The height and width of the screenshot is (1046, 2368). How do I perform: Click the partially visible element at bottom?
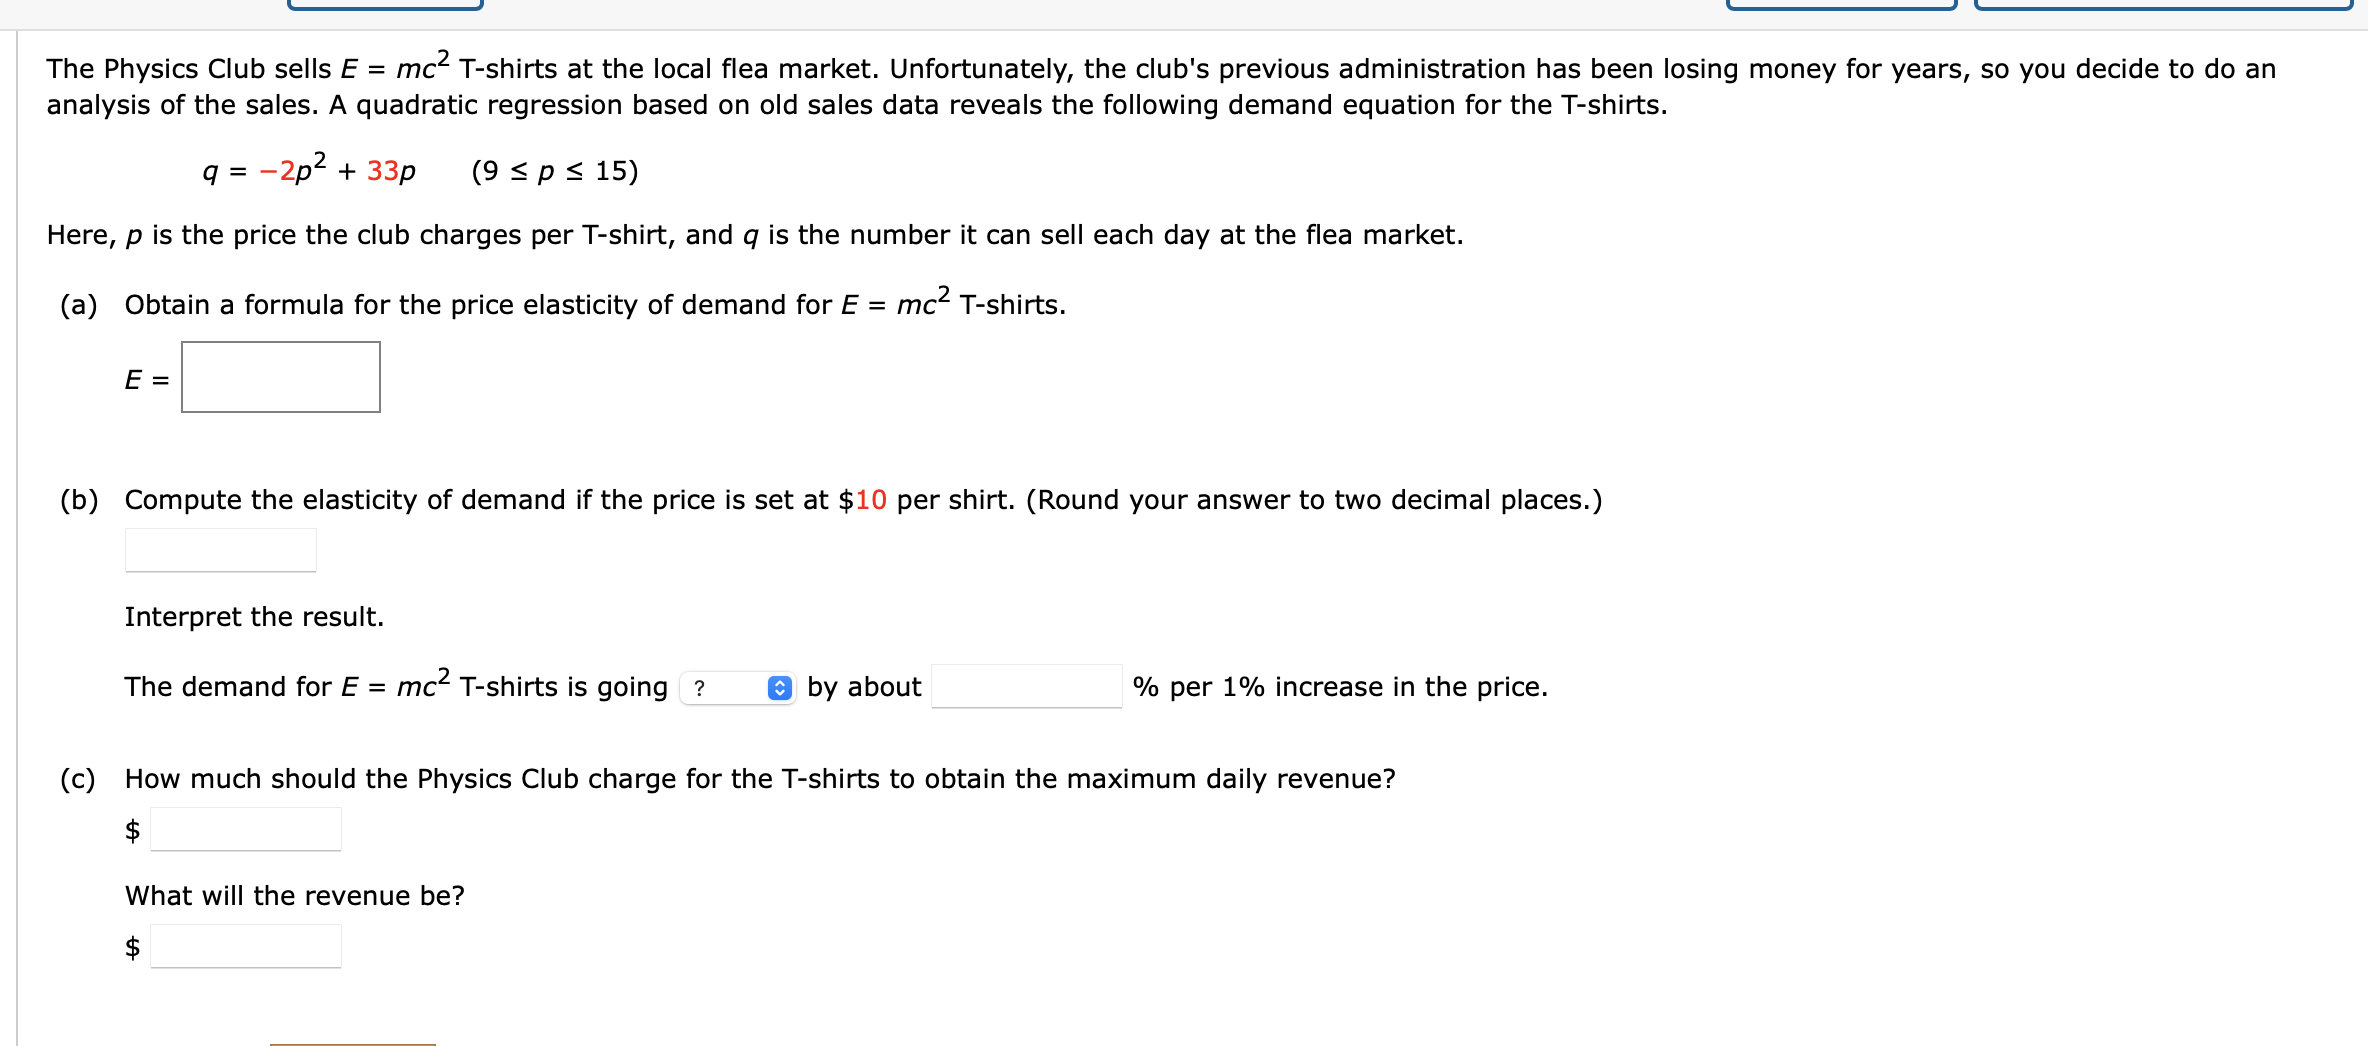[x=352, y=1043]
